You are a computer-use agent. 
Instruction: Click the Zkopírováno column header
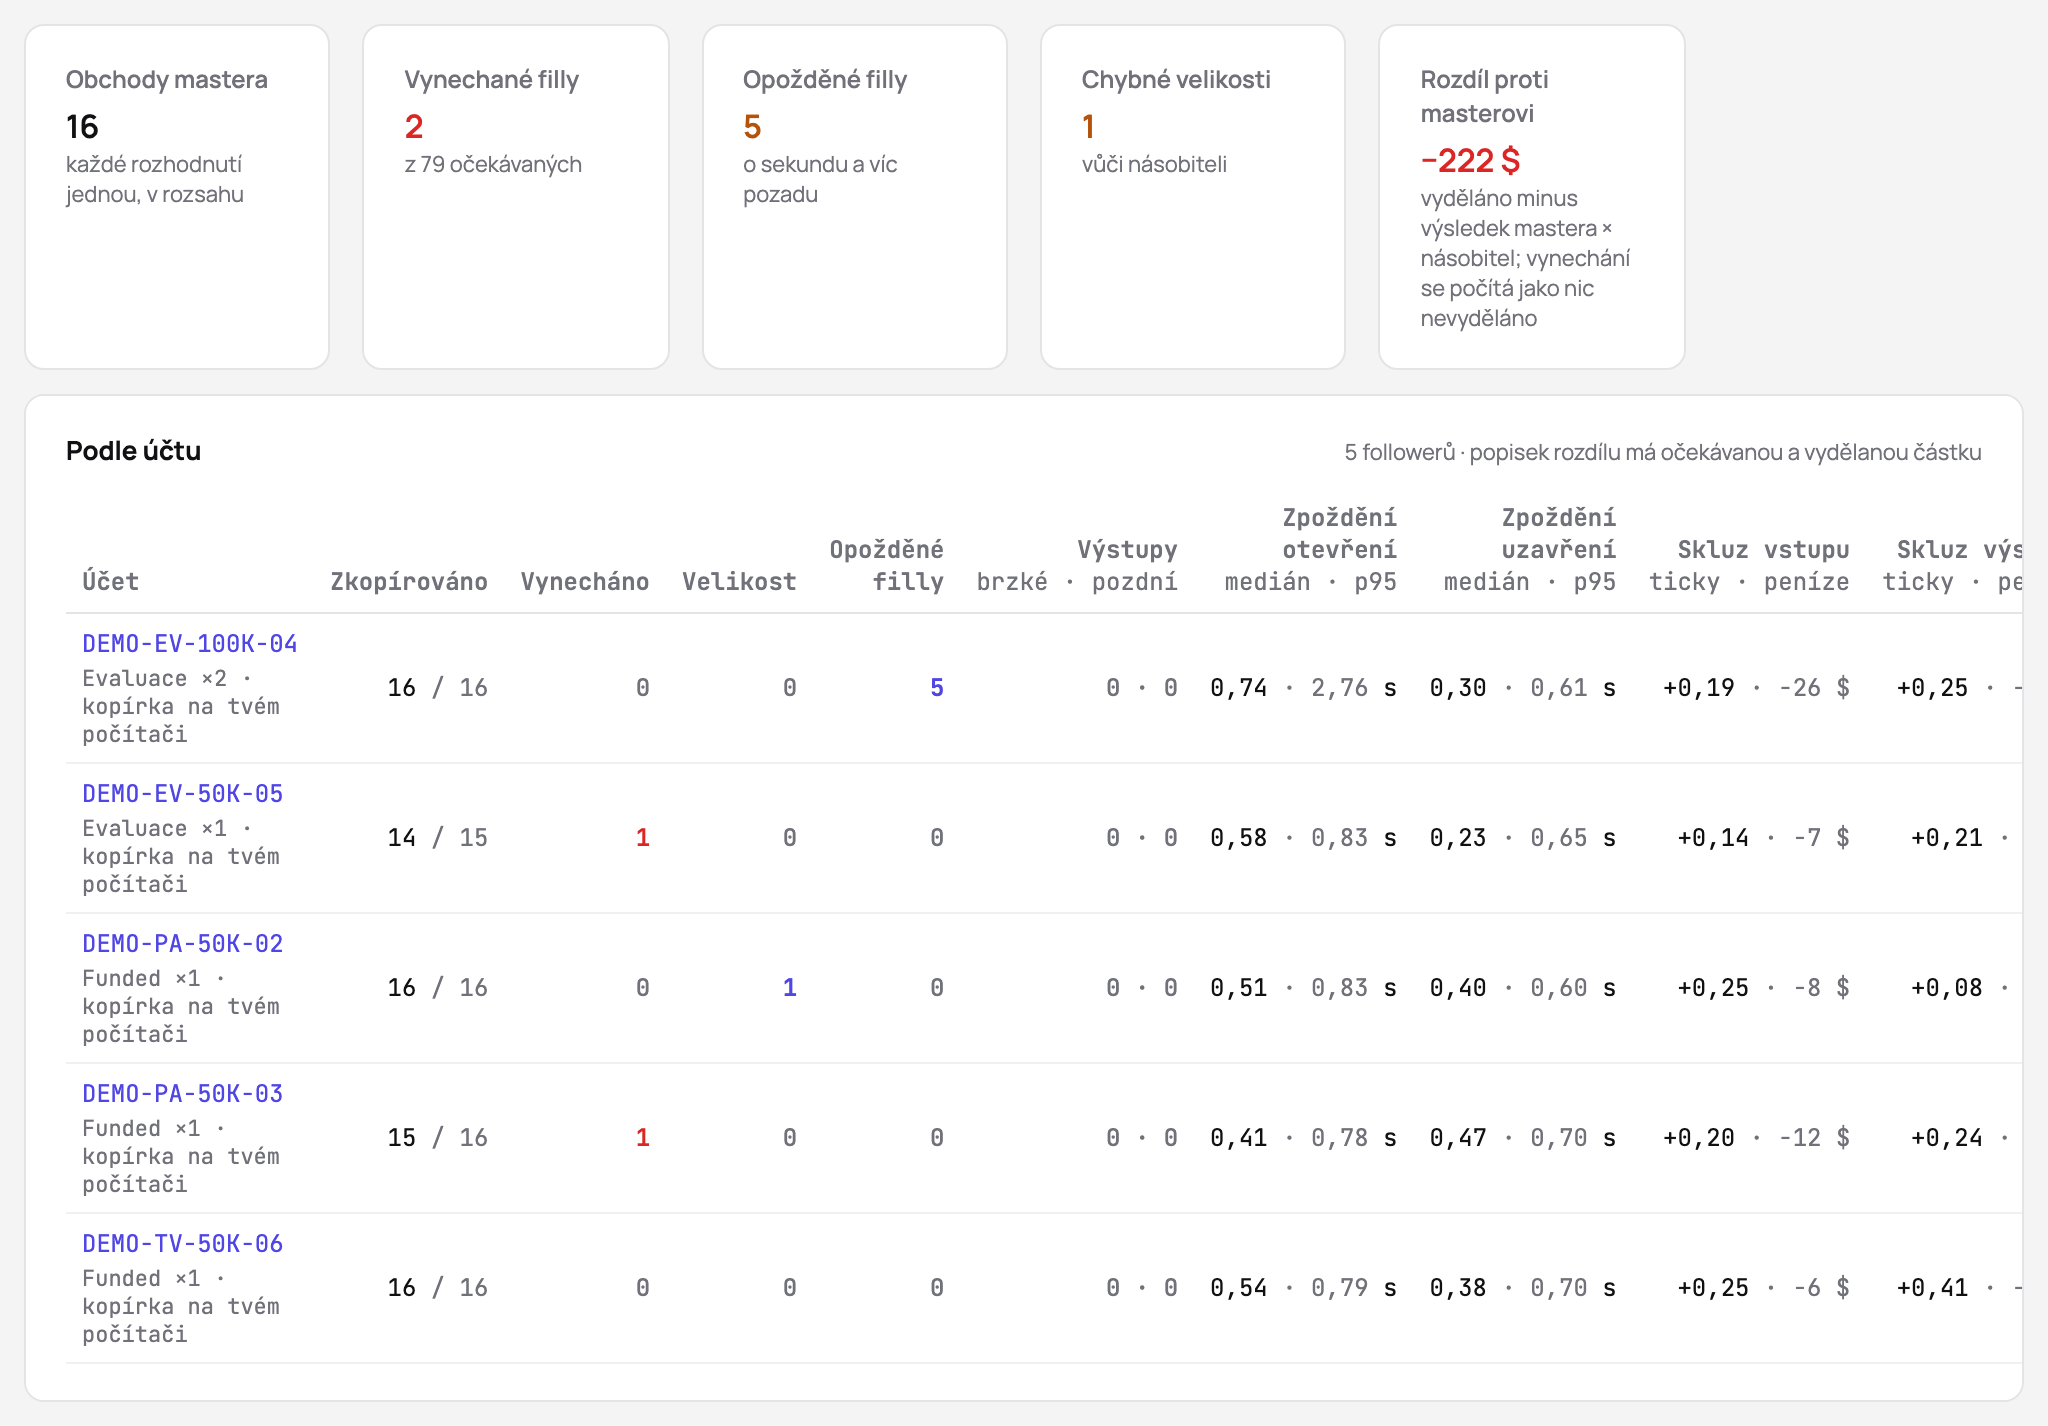(409, 582)
